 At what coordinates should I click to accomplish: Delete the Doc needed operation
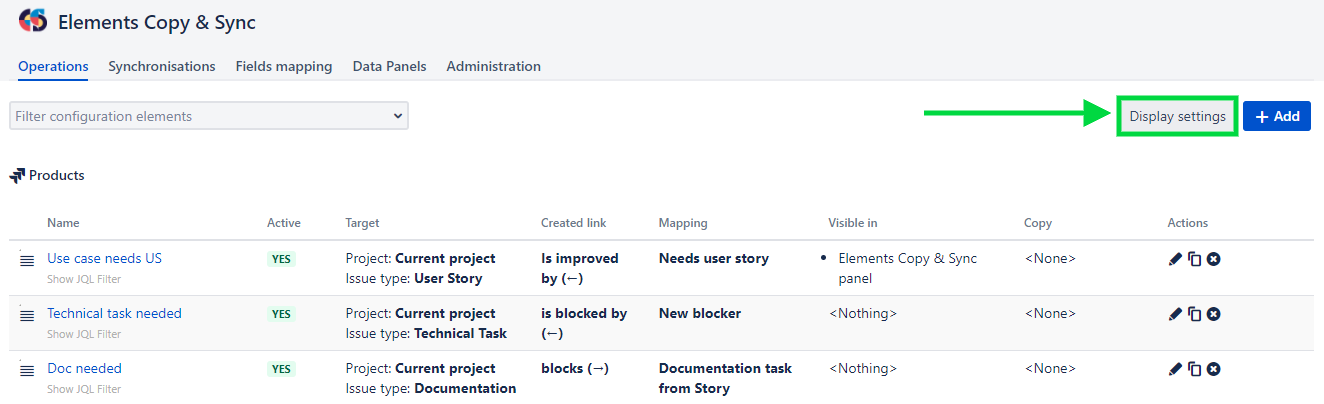click(x=1213, y=369)
